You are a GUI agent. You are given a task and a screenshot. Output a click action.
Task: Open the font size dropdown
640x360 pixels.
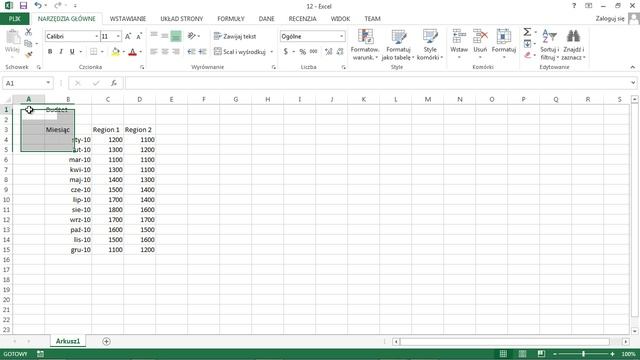pyautogui.click(x=118, y=36)
